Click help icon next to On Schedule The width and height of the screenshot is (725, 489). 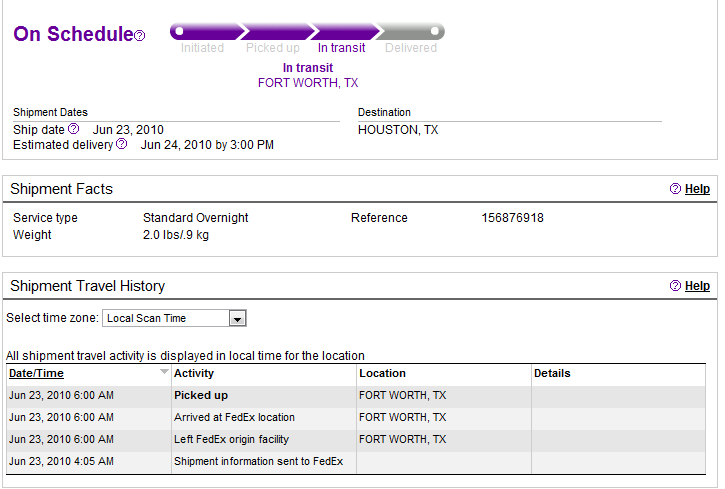(140, 36)
